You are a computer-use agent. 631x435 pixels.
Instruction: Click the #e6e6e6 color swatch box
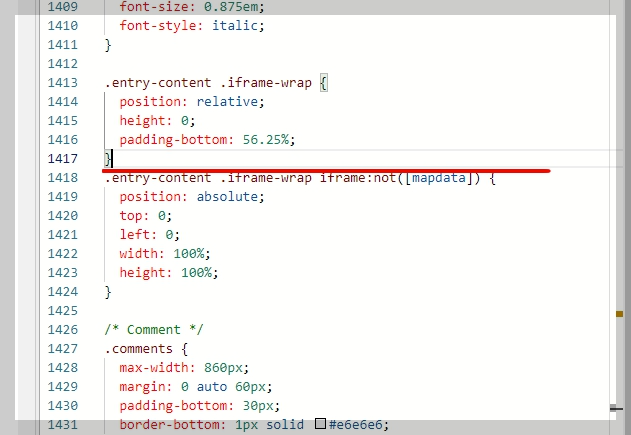point(320,423)
